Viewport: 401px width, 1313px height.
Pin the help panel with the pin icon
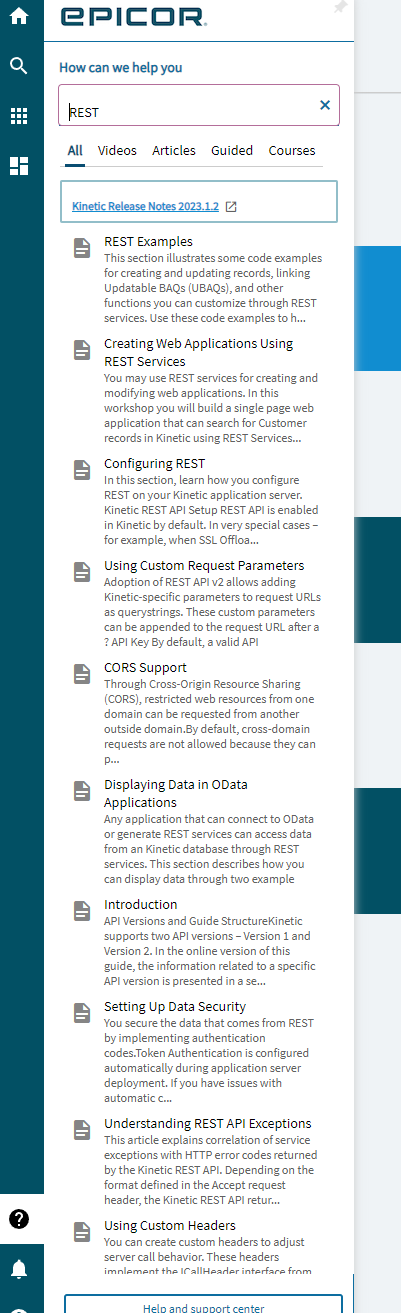pos(341,7)
